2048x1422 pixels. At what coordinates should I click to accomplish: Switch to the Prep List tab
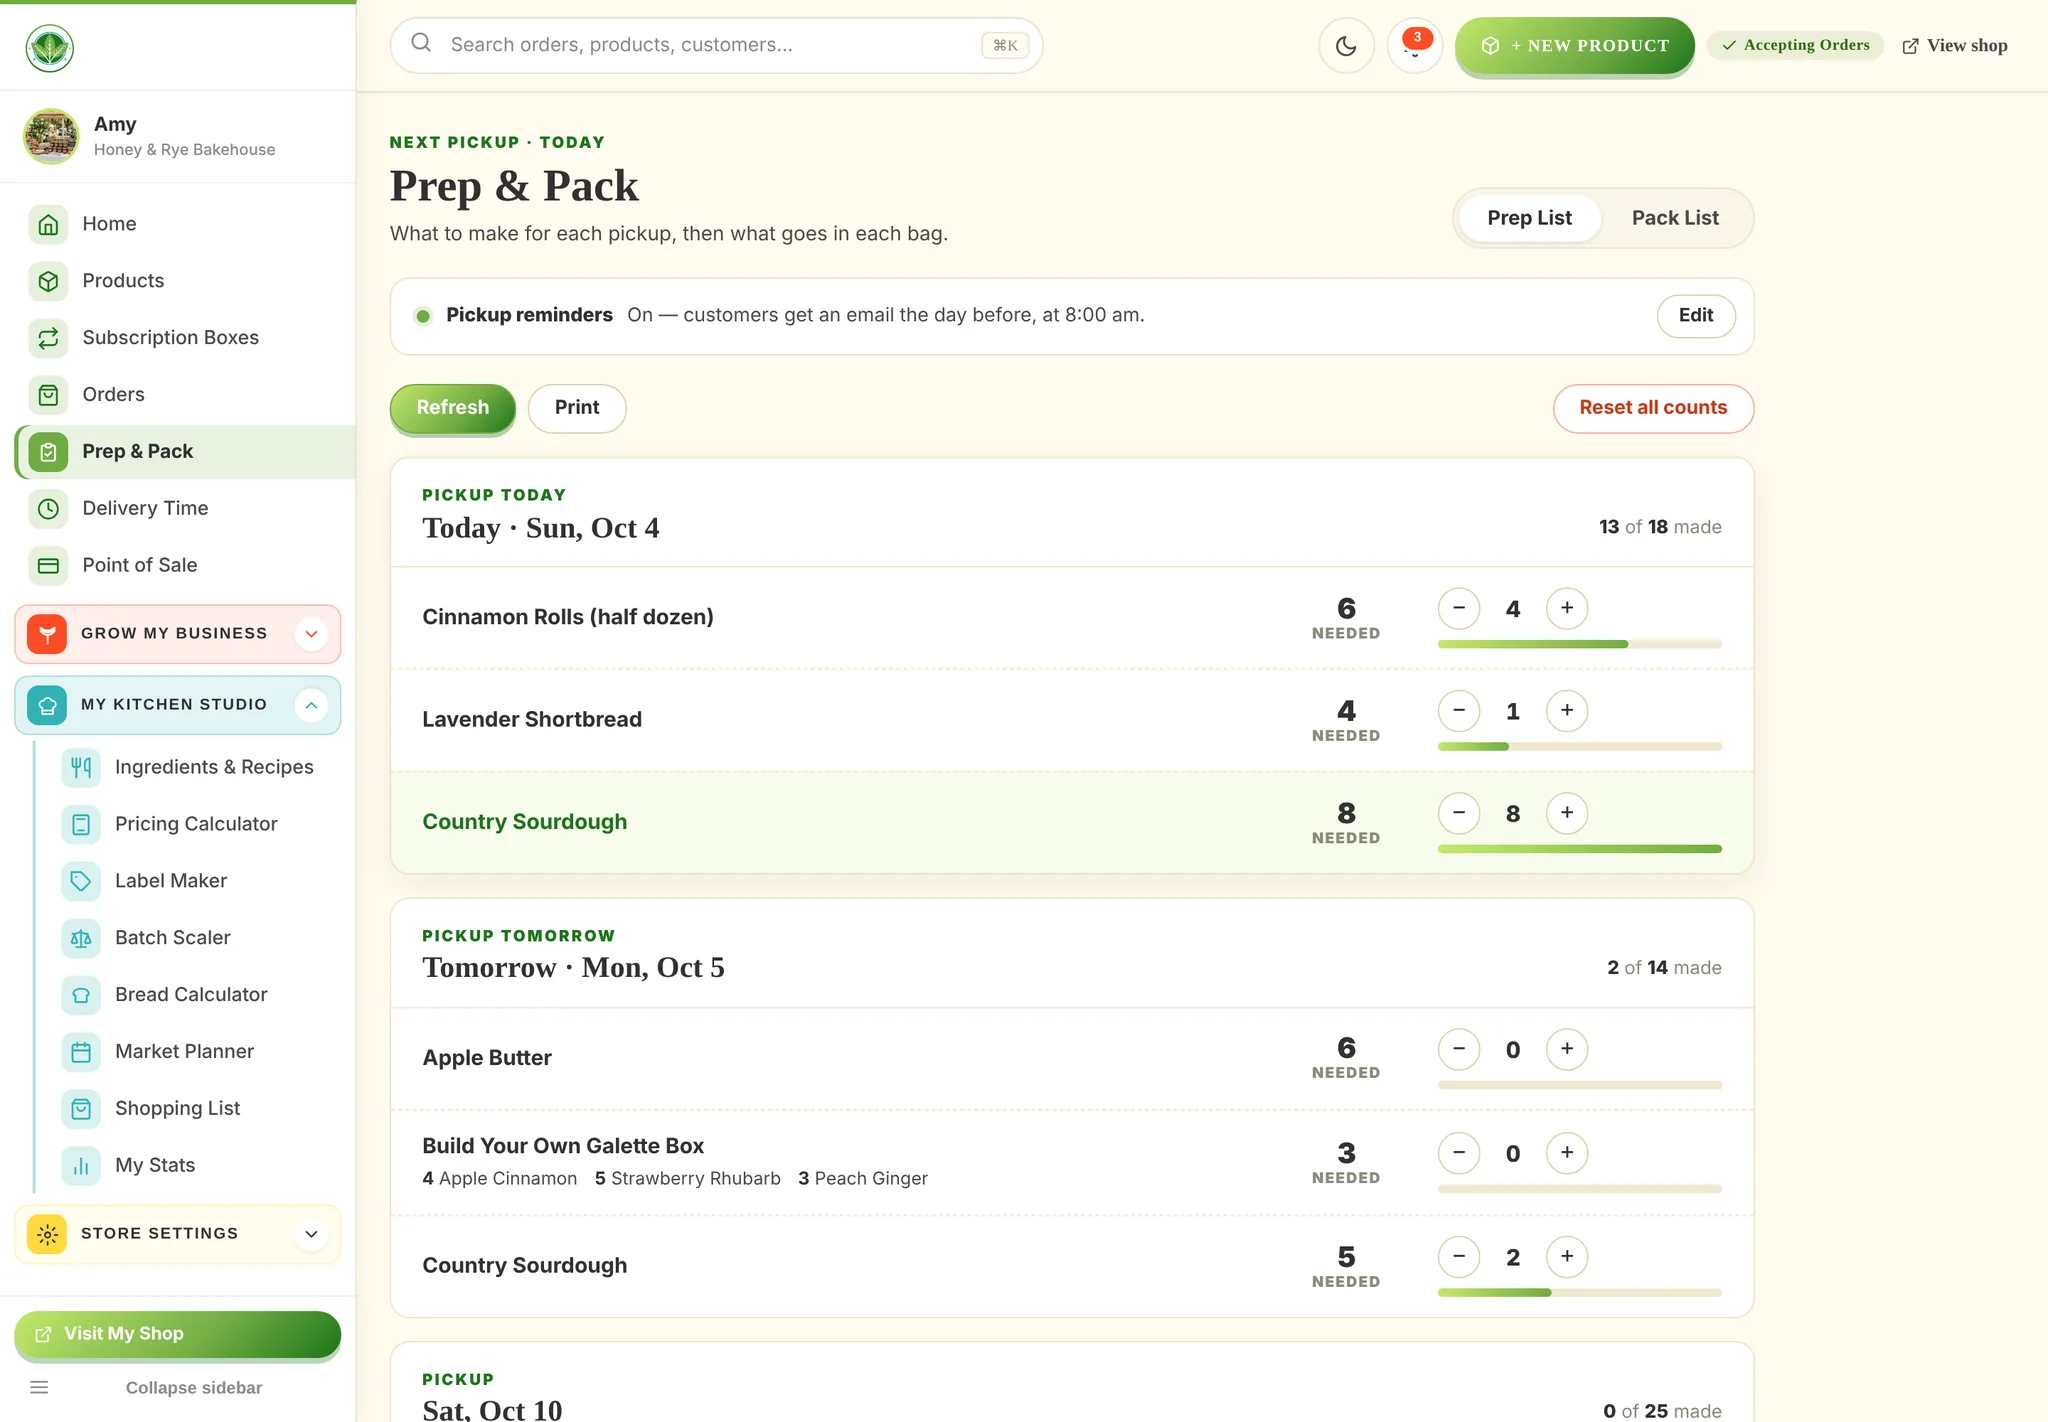(x=1529, y=218)
